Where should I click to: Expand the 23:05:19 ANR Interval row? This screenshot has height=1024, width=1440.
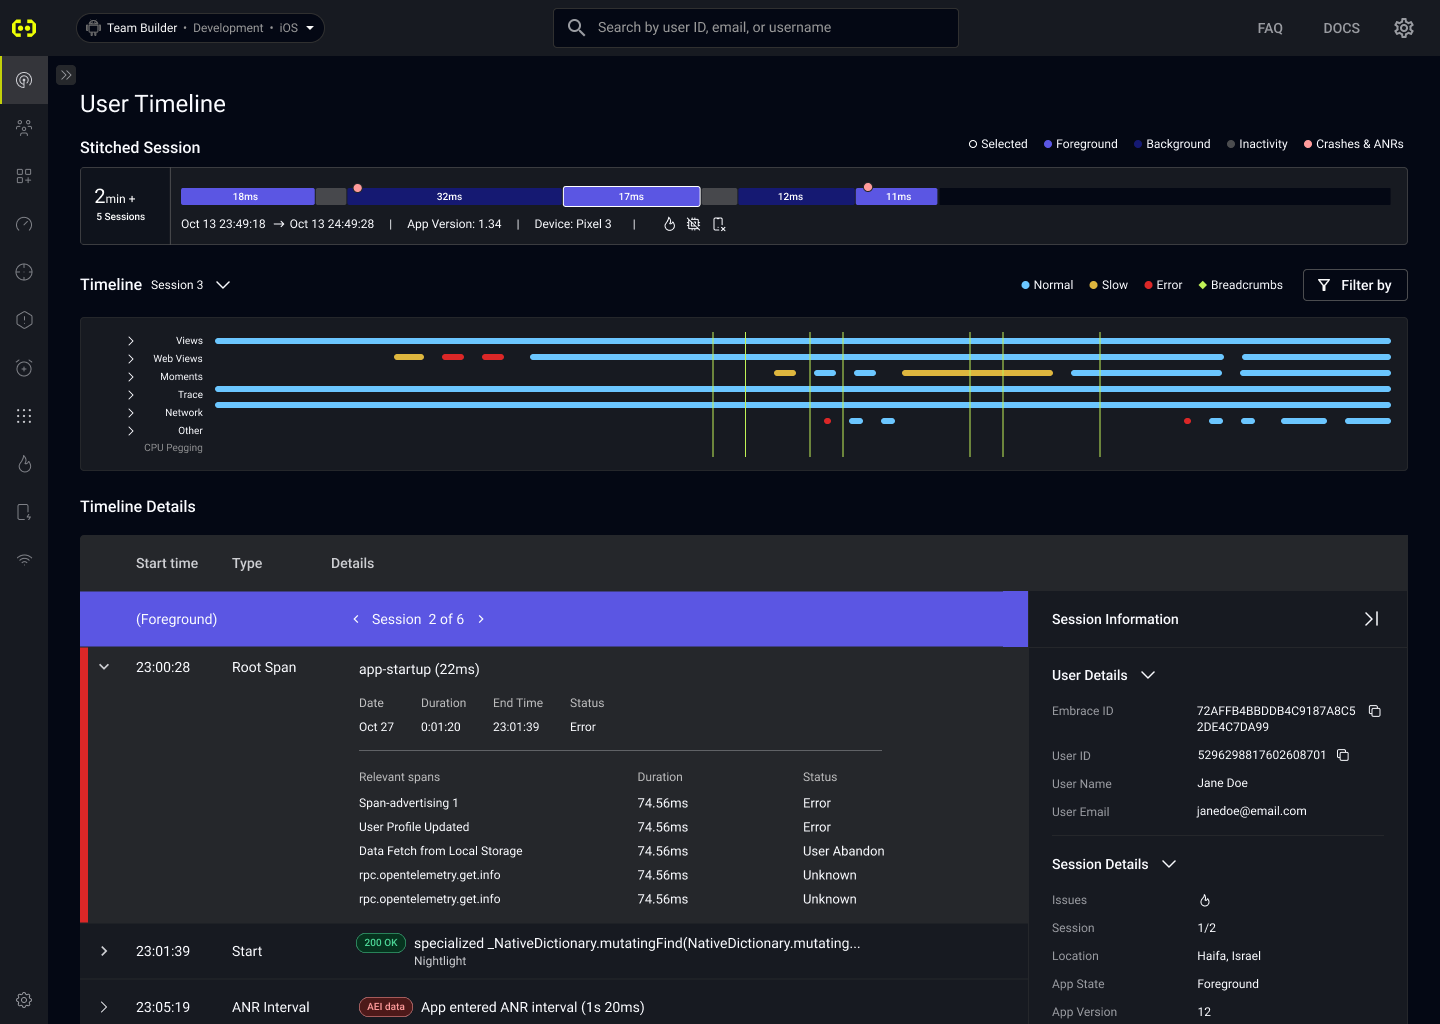[104, 1007]
